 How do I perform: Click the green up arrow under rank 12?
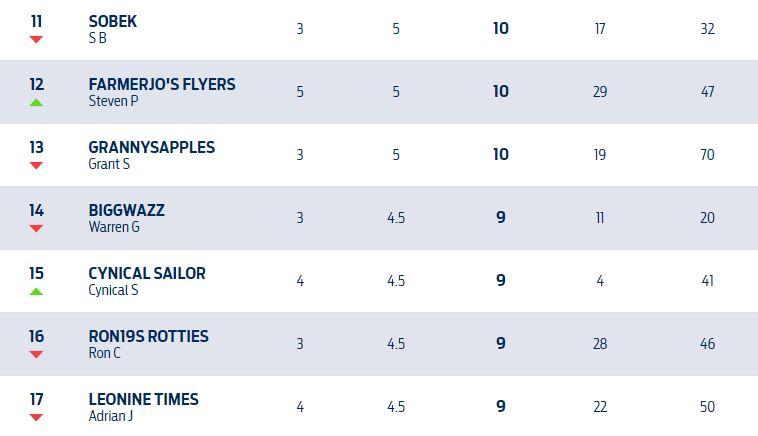(x=37, y=102)
